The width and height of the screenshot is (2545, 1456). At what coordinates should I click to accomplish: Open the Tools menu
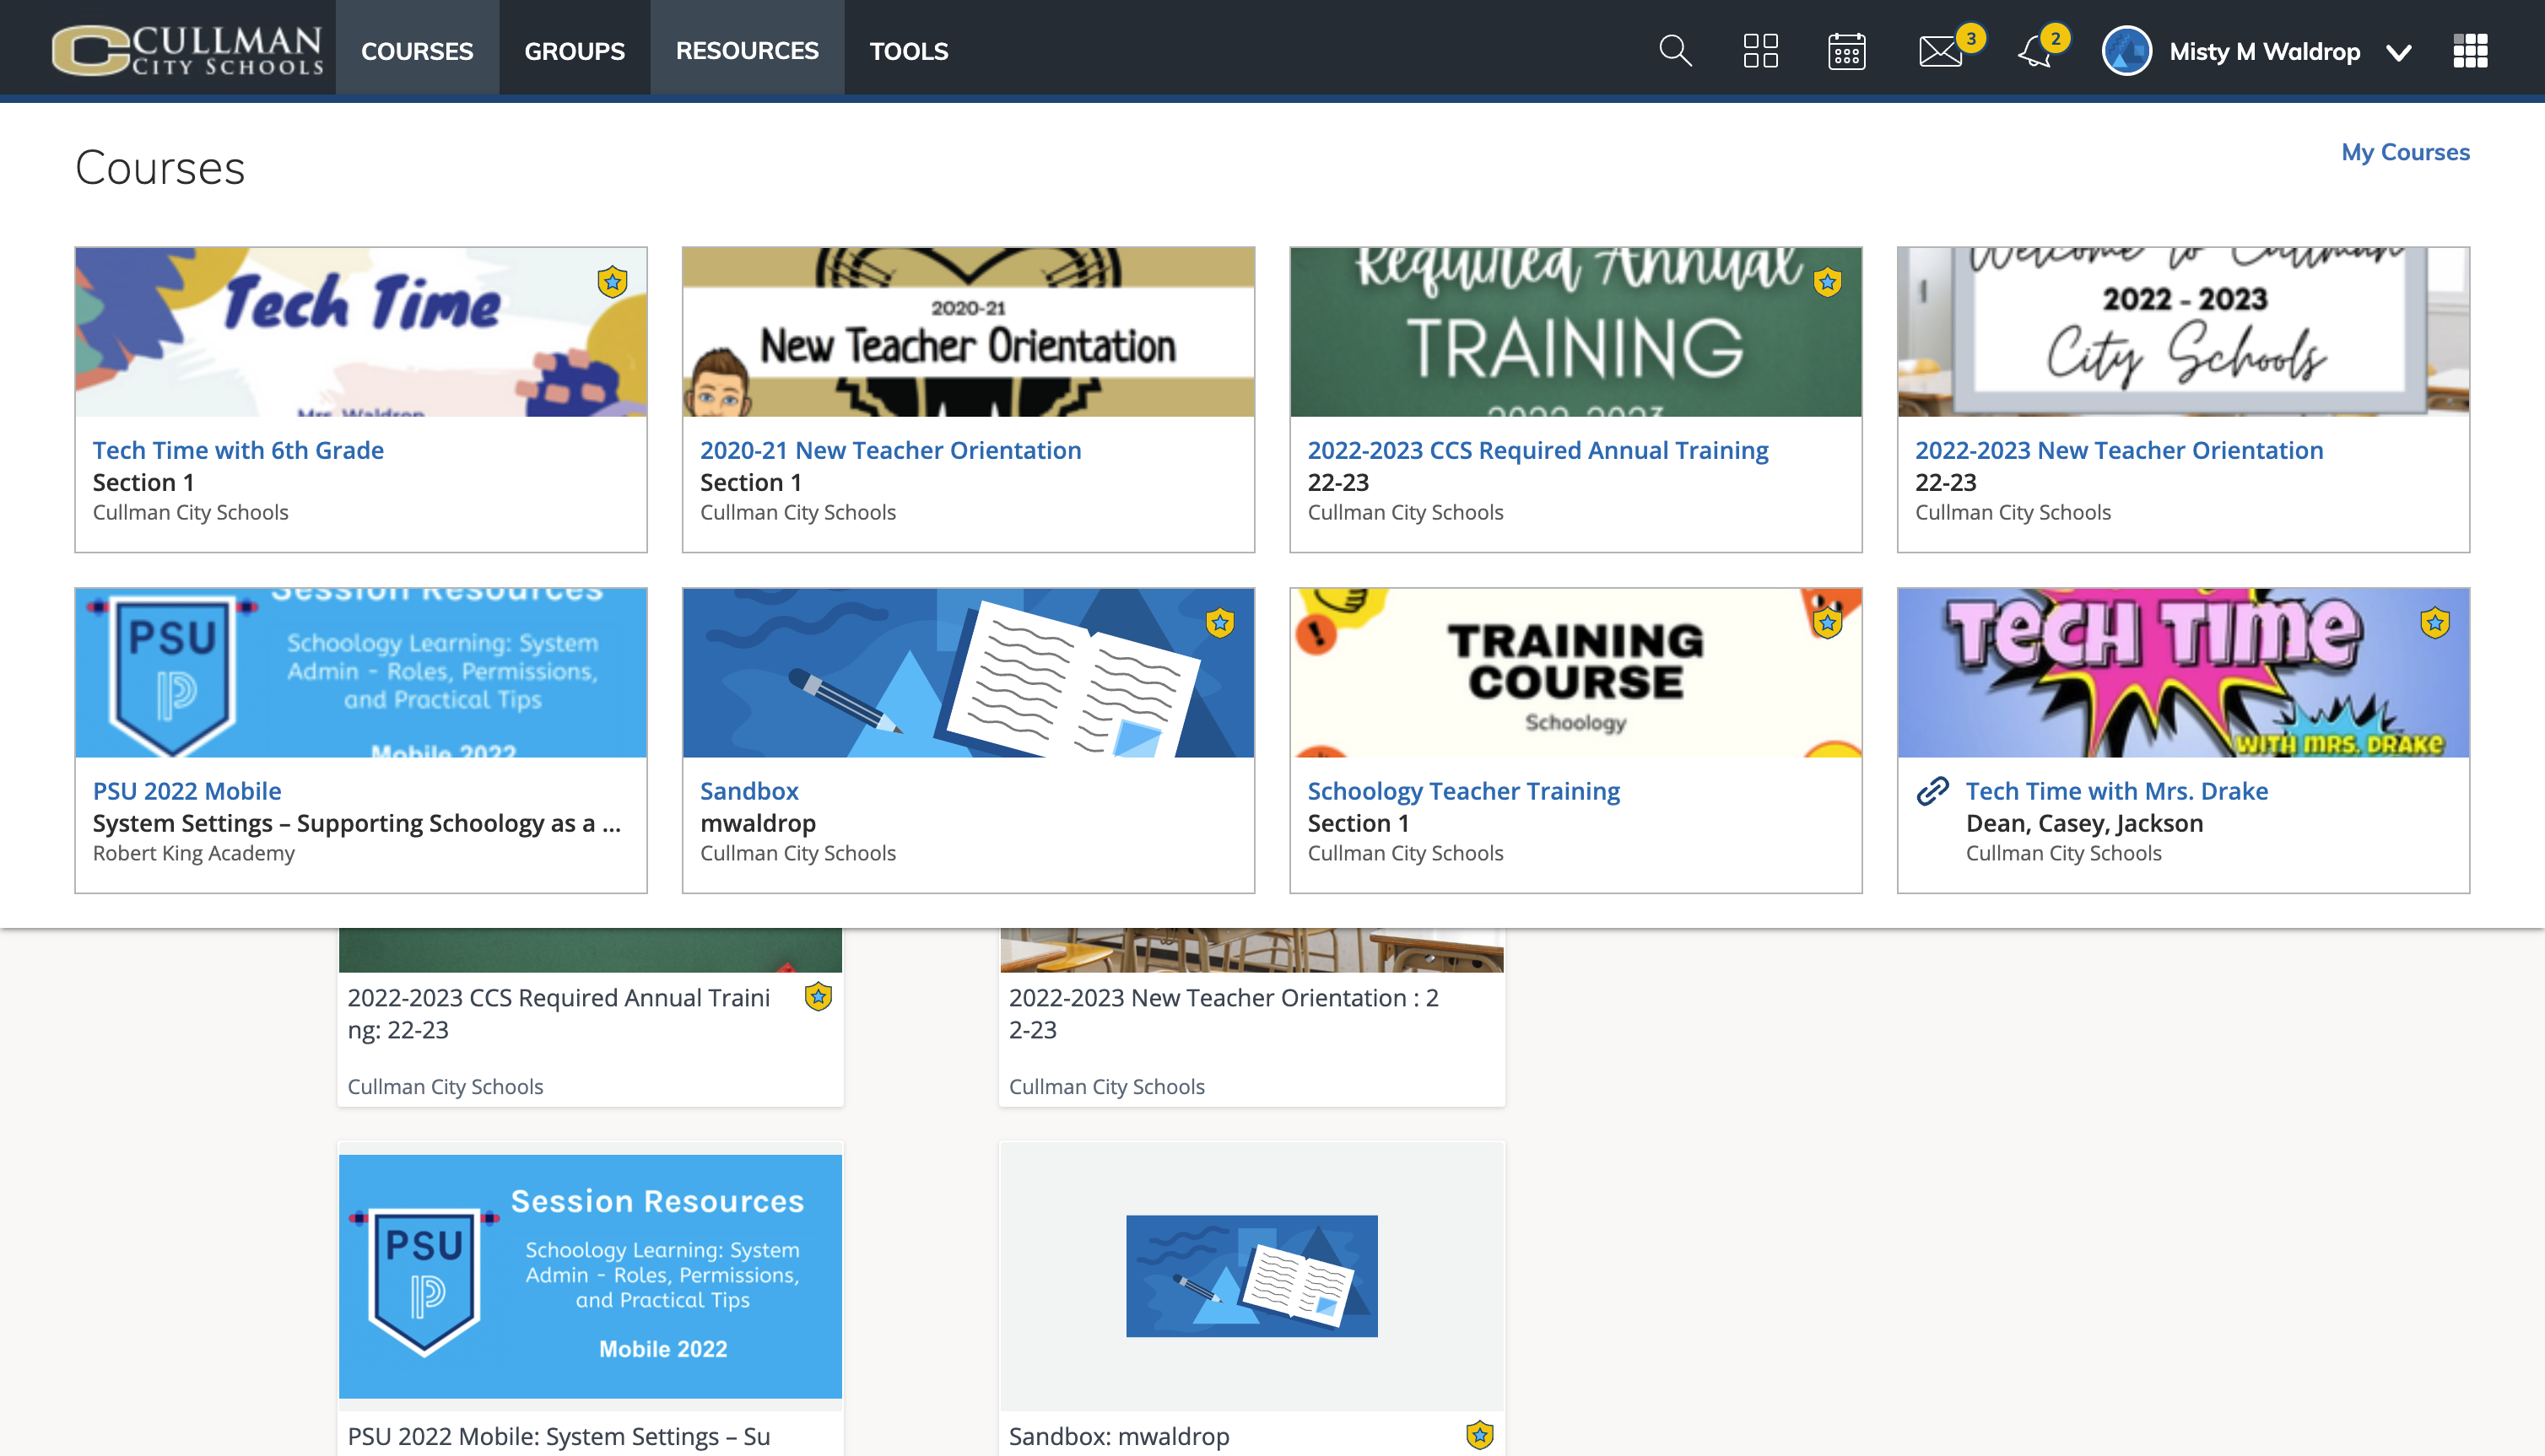pos(908,51)
